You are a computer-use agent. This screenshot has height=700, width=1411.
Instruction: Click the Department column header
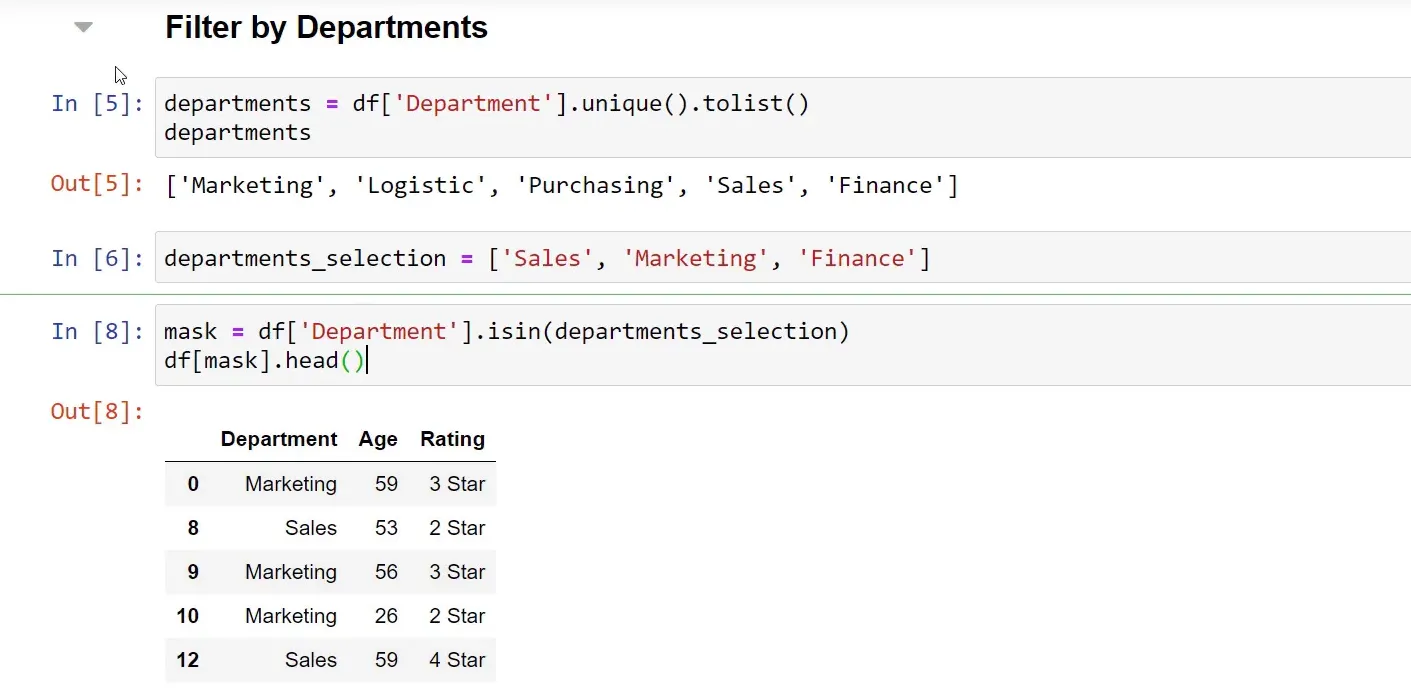point(279,439)
